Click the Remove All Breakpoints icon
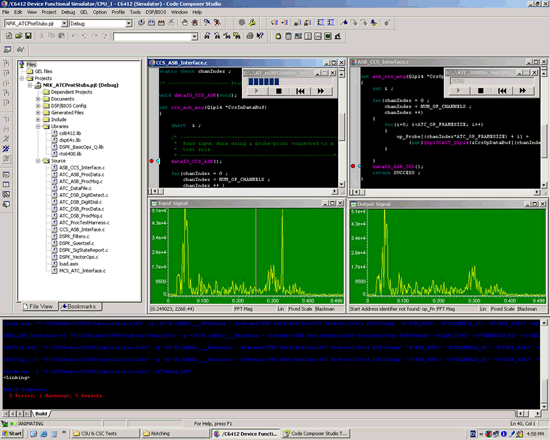This screenshot has width=550, height=440. coord(195,23)
